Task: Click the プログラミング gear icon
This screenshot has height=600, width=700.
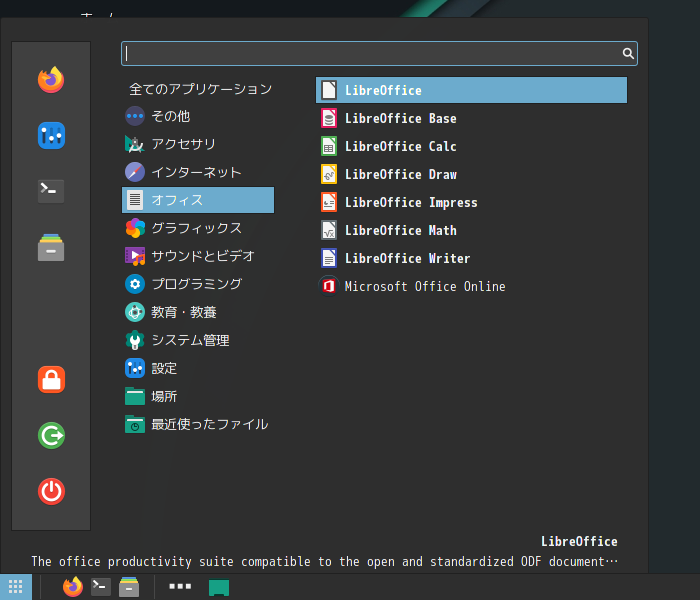Action: [x=135, y=284]
